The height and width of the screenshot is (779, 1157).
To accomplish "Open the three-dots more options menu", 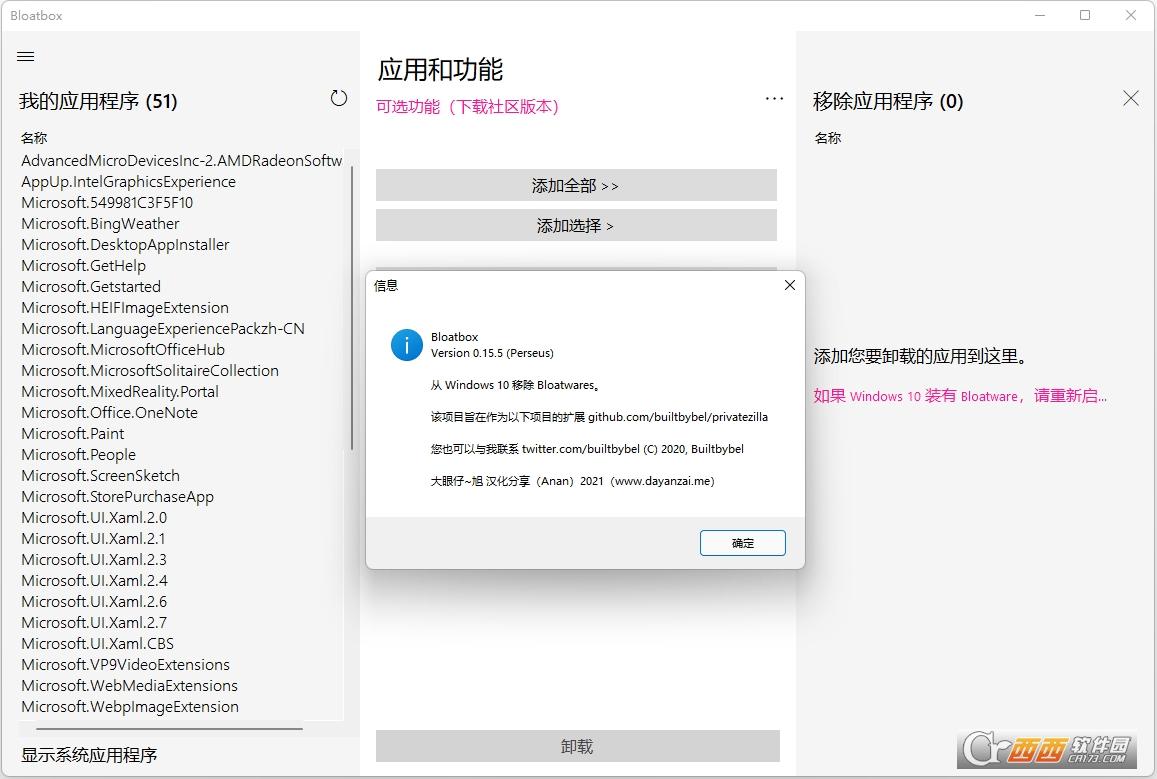I will [x=774, y=98].
